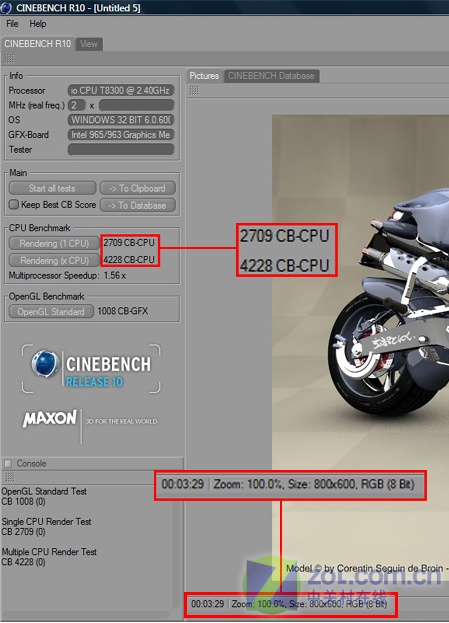Click the grip handle under Pictures tab
This screenshot has width=449, height=623.
pos(194,91)
